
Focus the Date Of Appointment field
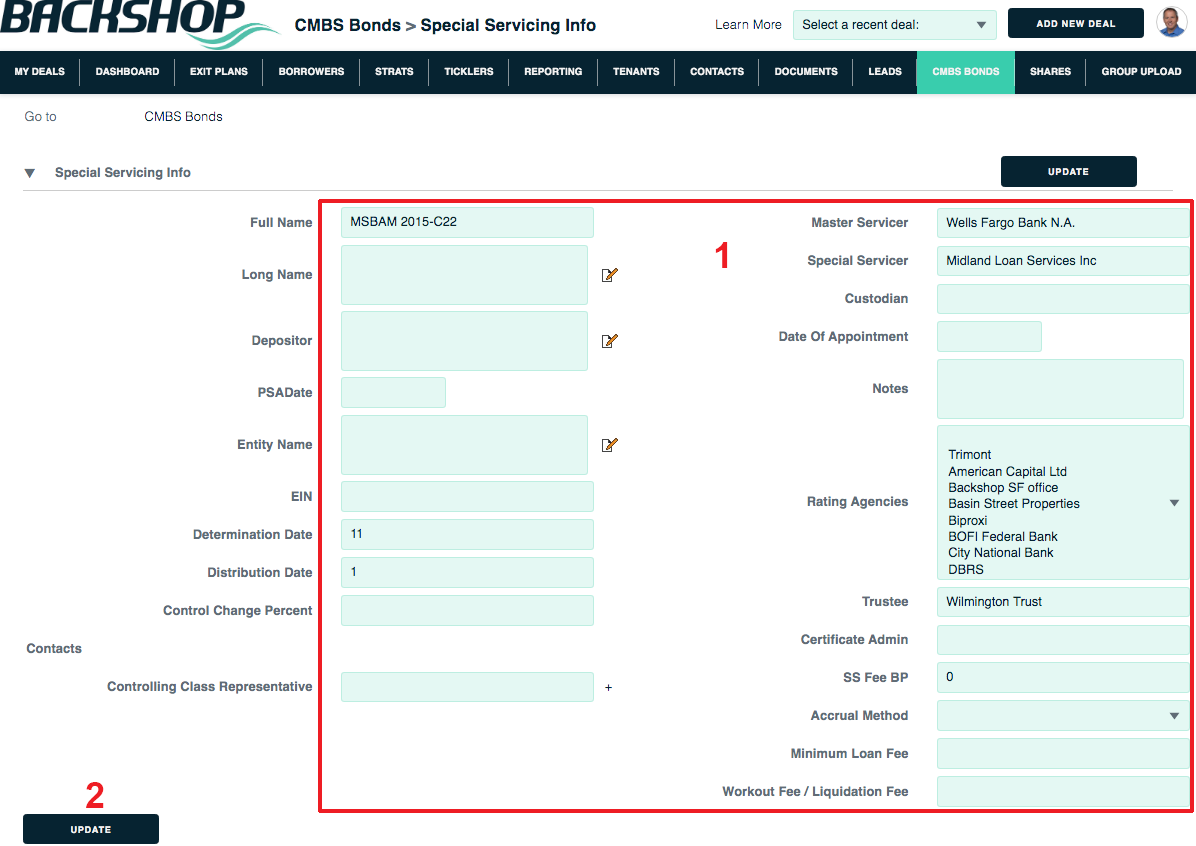[x=989, y=336]
